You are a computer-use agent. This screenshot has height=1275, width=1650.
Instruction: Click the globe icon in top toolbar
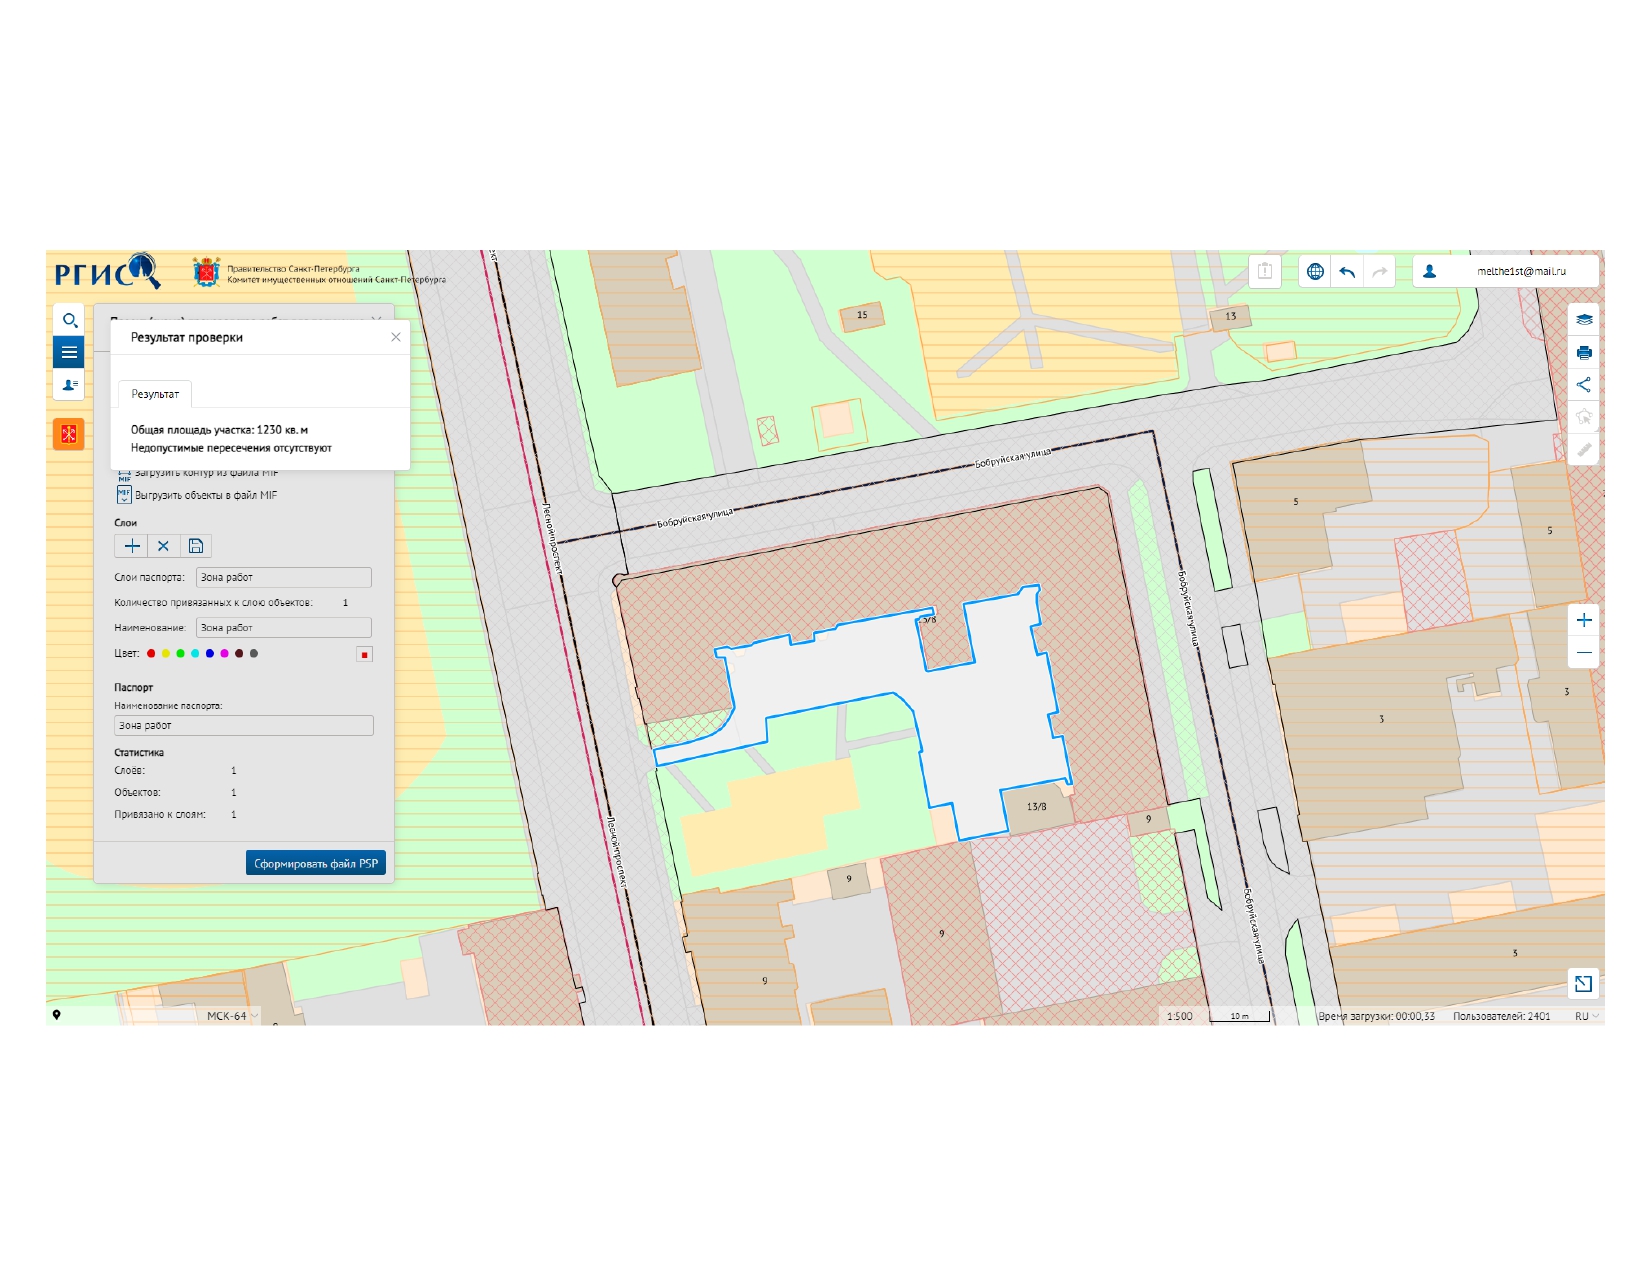coord(1315,271)
